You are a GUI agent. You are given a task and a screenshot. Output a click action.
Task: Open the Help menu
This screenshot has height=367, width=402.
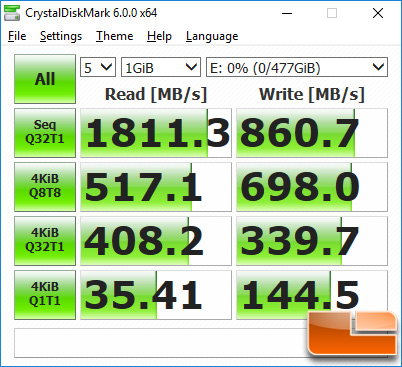(x=159, y=36)
